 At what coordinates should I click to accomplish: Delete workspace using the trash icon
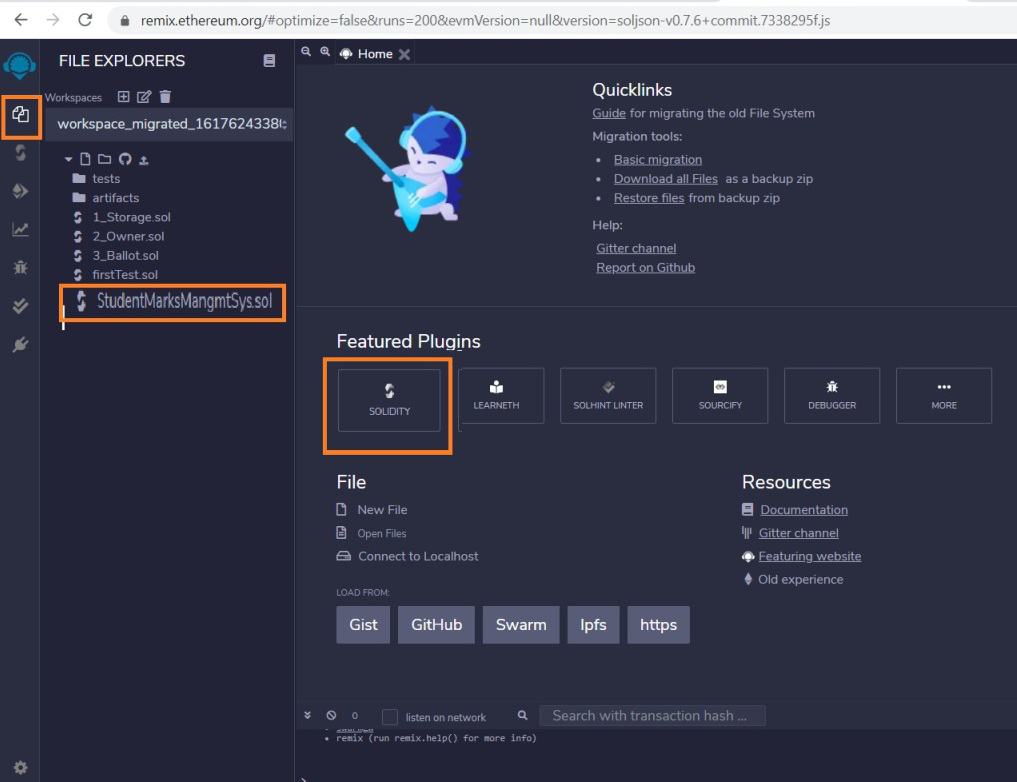(x=165, y=97)
